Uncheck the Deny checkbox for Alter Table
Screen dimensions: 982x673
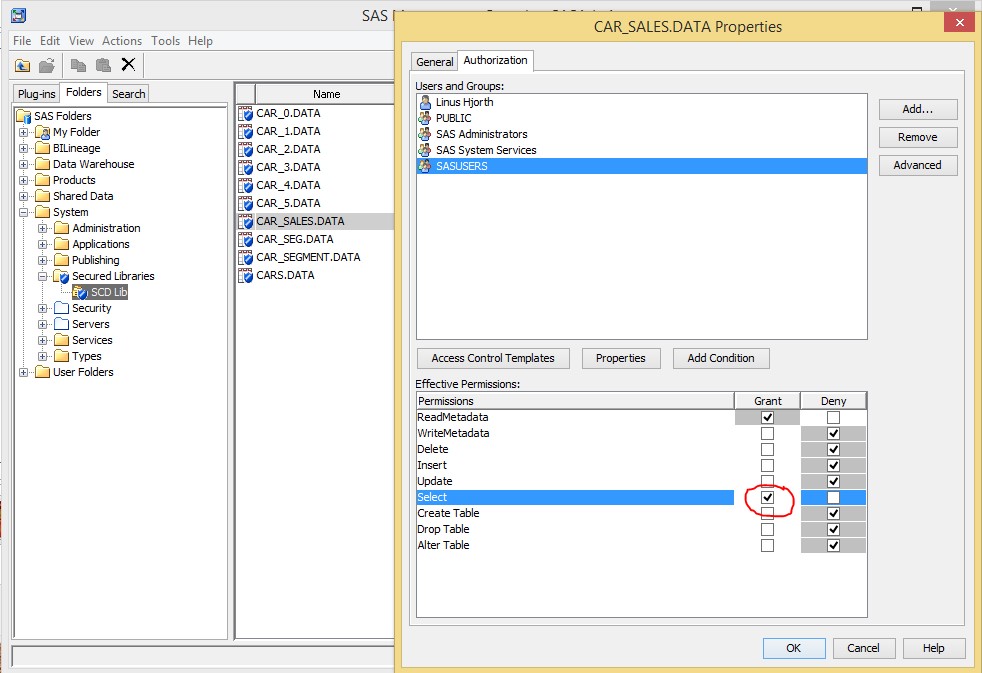[833, 545]
